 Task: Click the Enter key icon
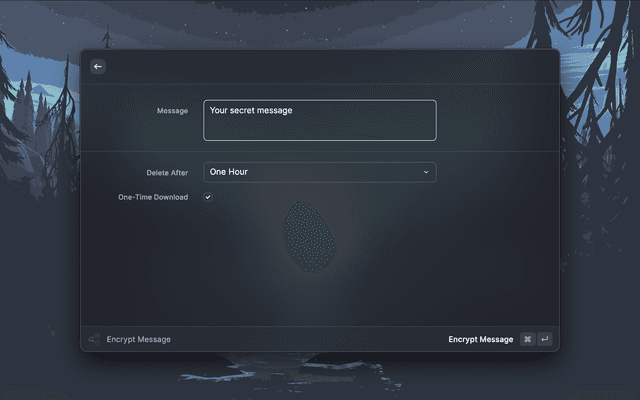coord(544,339)
